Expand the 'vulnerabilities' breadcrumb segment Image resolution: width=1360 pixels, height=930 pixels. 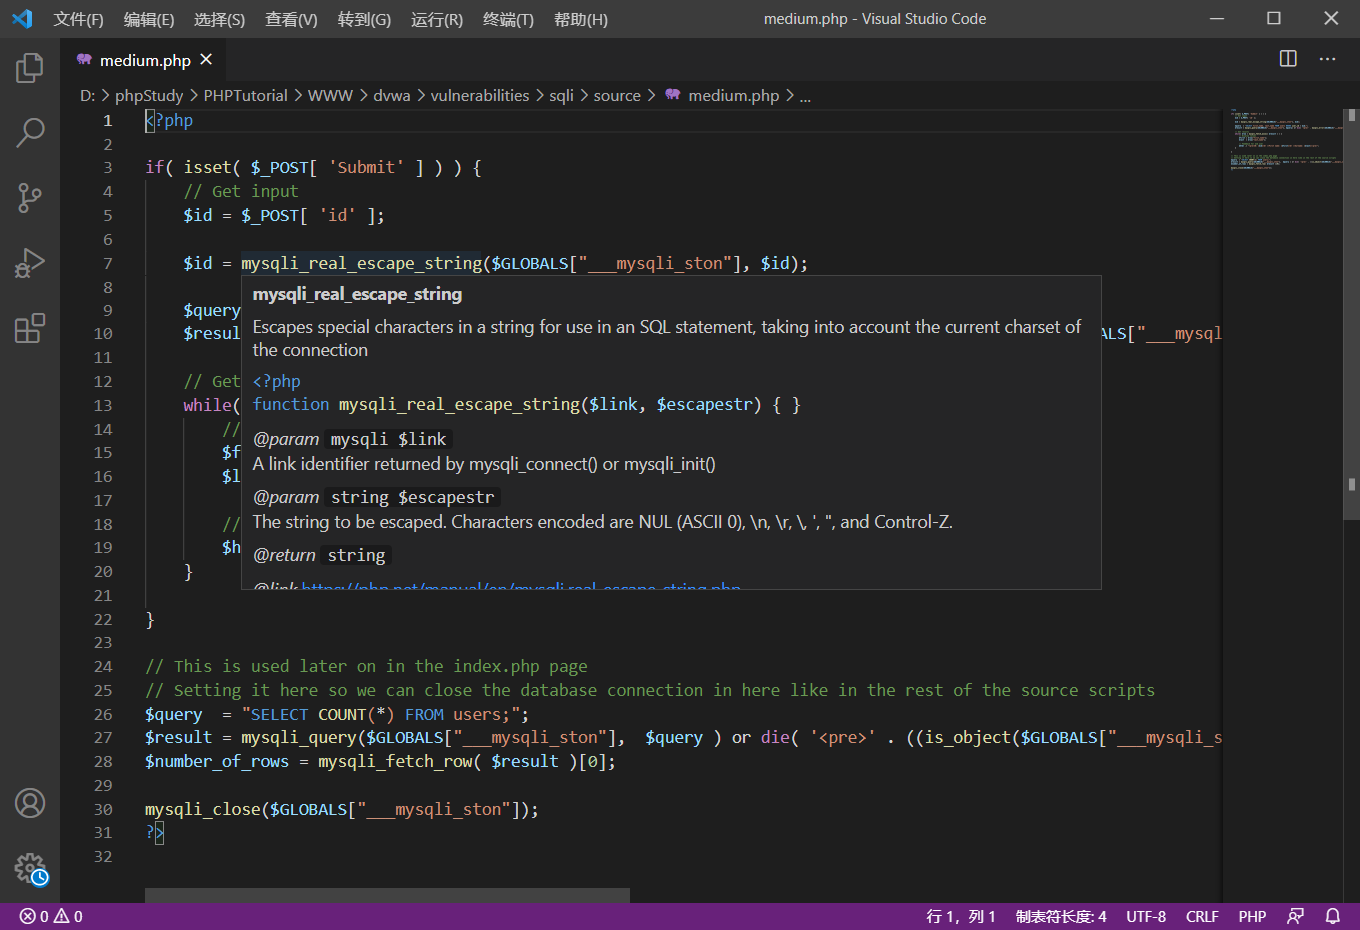click(x=479, y=96)
